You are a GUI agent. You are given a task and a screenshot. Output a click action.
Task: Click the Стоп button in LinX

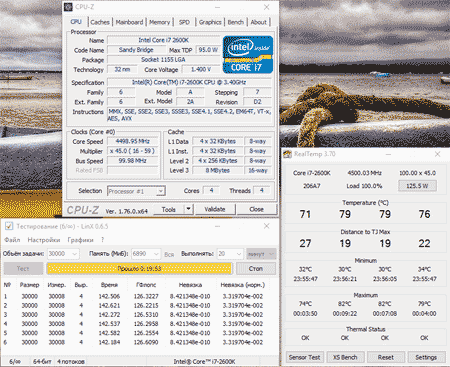[x=256, y=269]
